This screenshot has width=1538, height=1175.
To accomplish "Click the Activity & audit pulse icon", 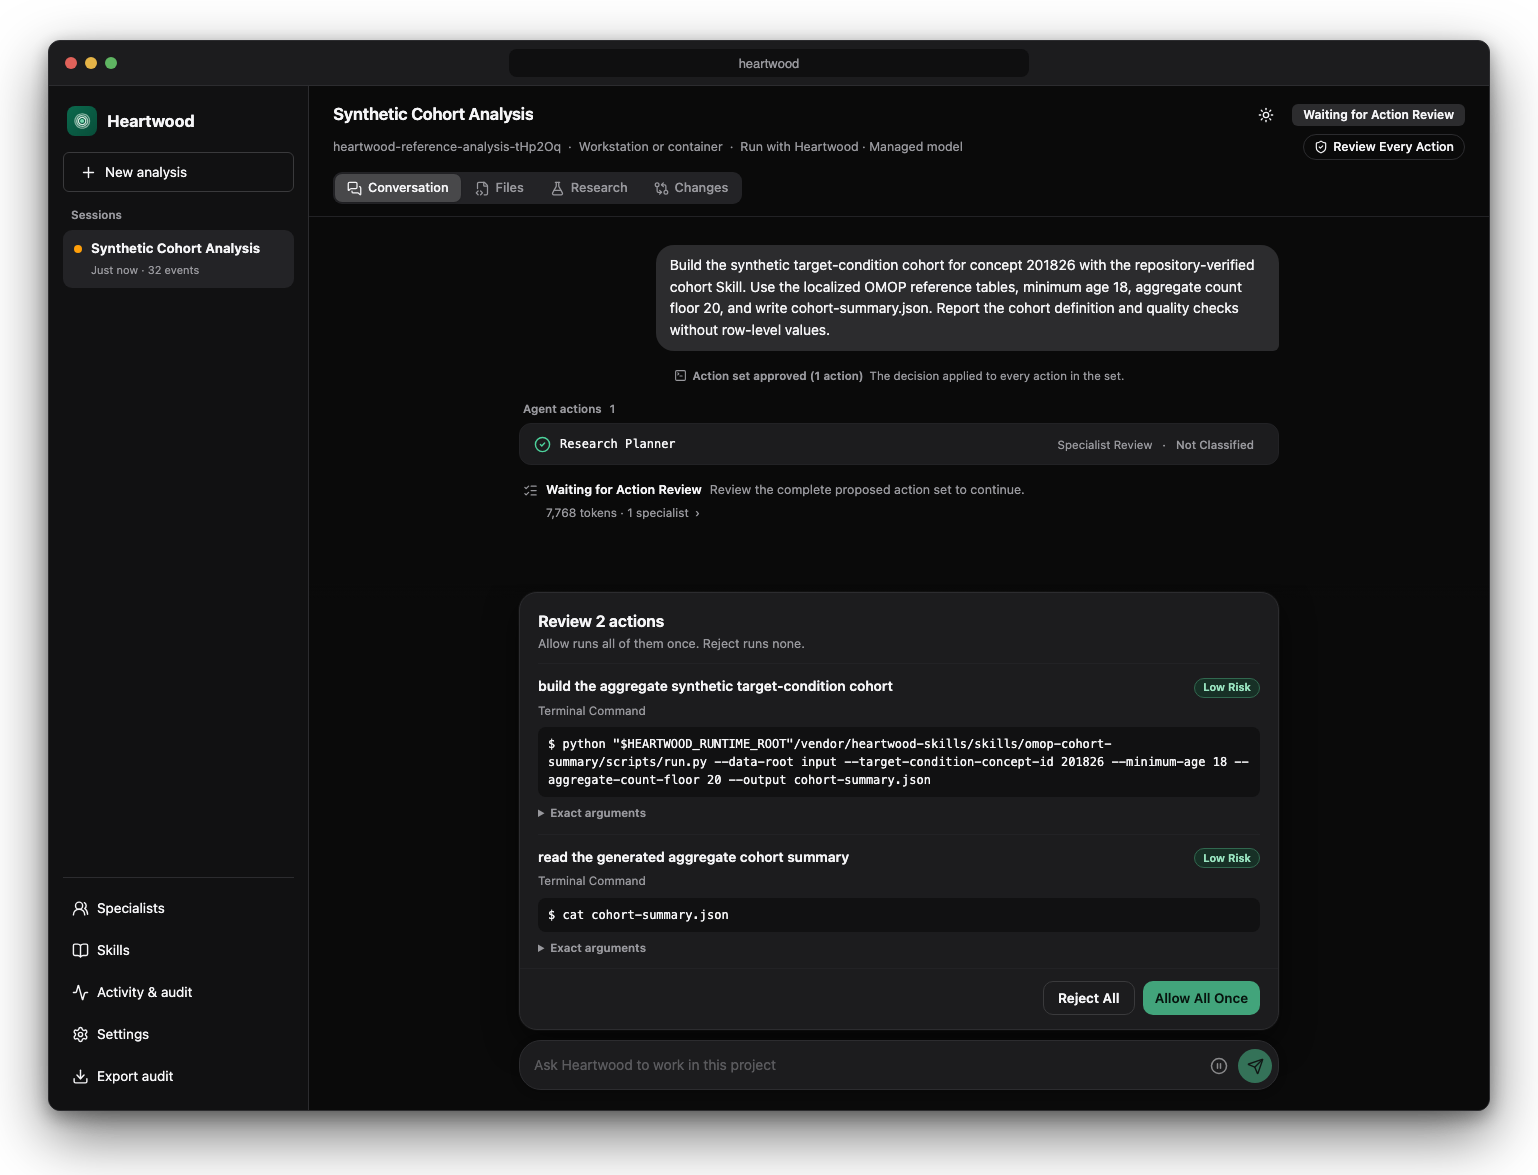I will (x=81, y=992).
